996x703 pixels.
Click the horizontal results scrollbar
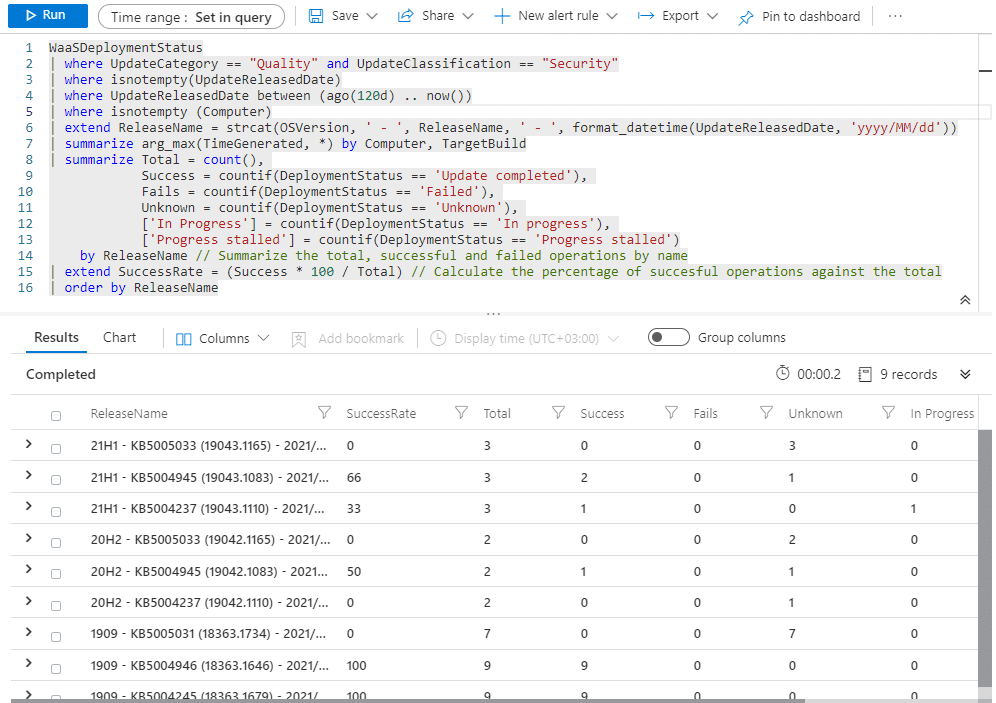pos(407,700)
